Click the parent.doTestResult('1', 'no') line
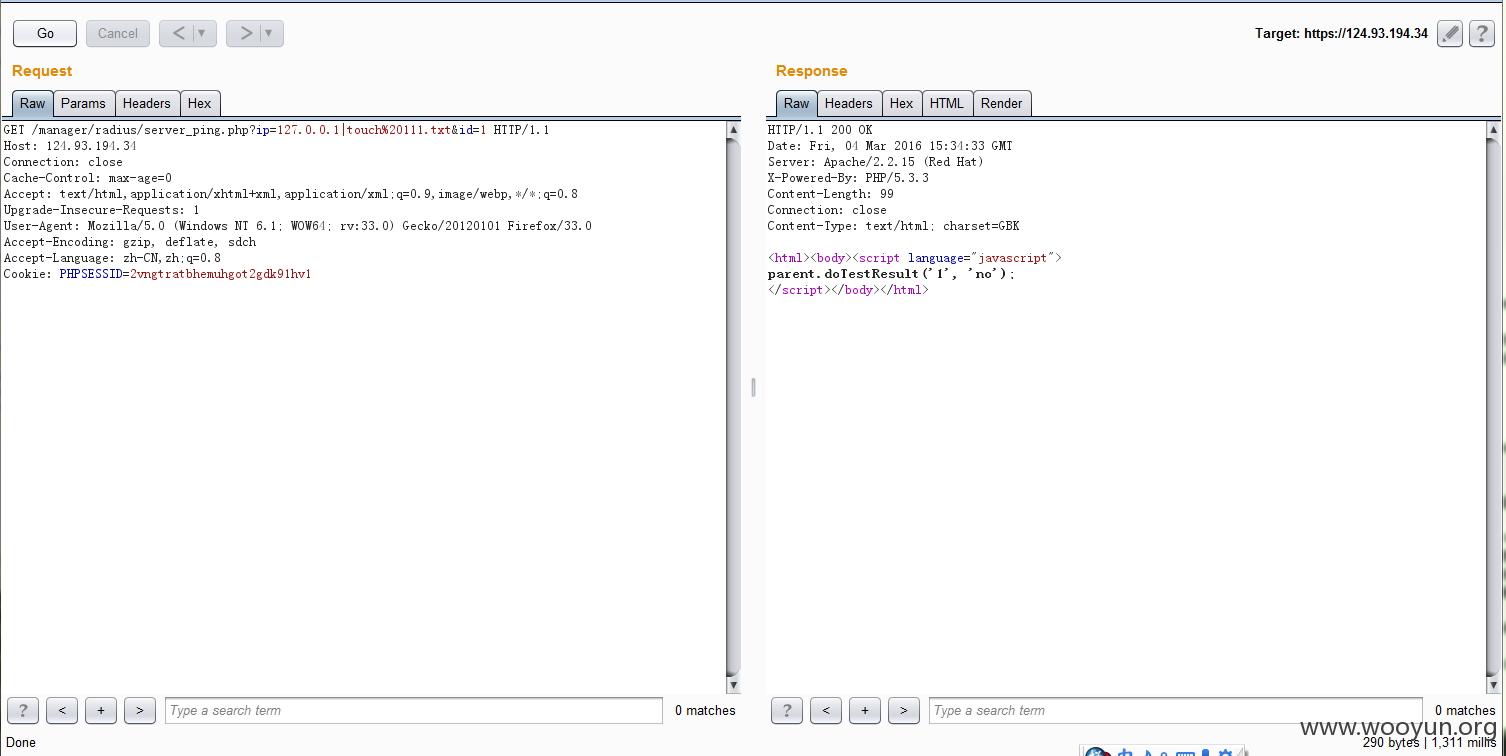This screenshot has height=756, width=1506. click(892, 274)
